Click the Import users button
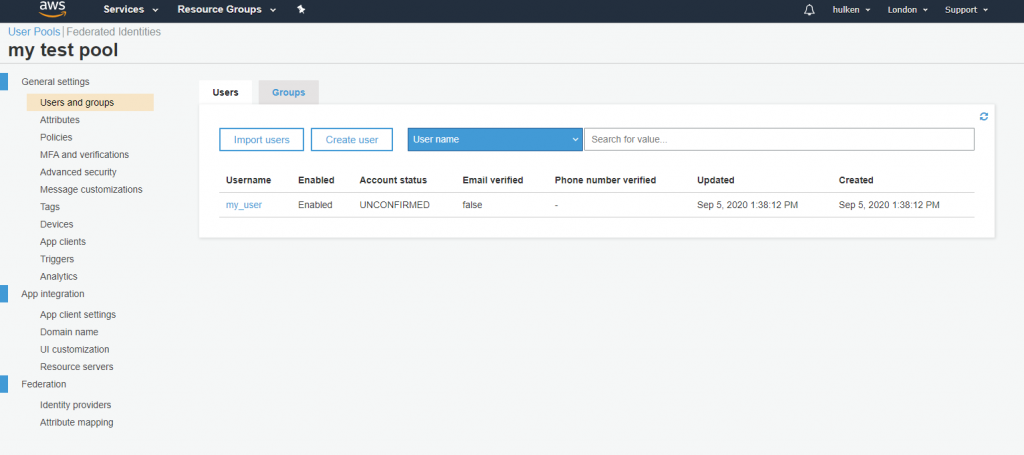This screenshot has width=1024, height=455. [262, 140]
